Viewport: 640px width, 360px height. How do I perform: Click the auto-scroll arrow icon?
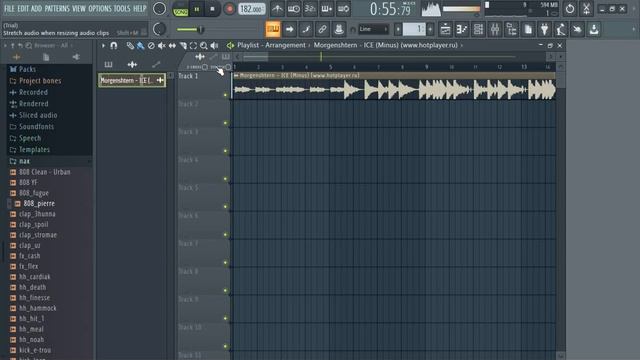click(x=289, y=29)
